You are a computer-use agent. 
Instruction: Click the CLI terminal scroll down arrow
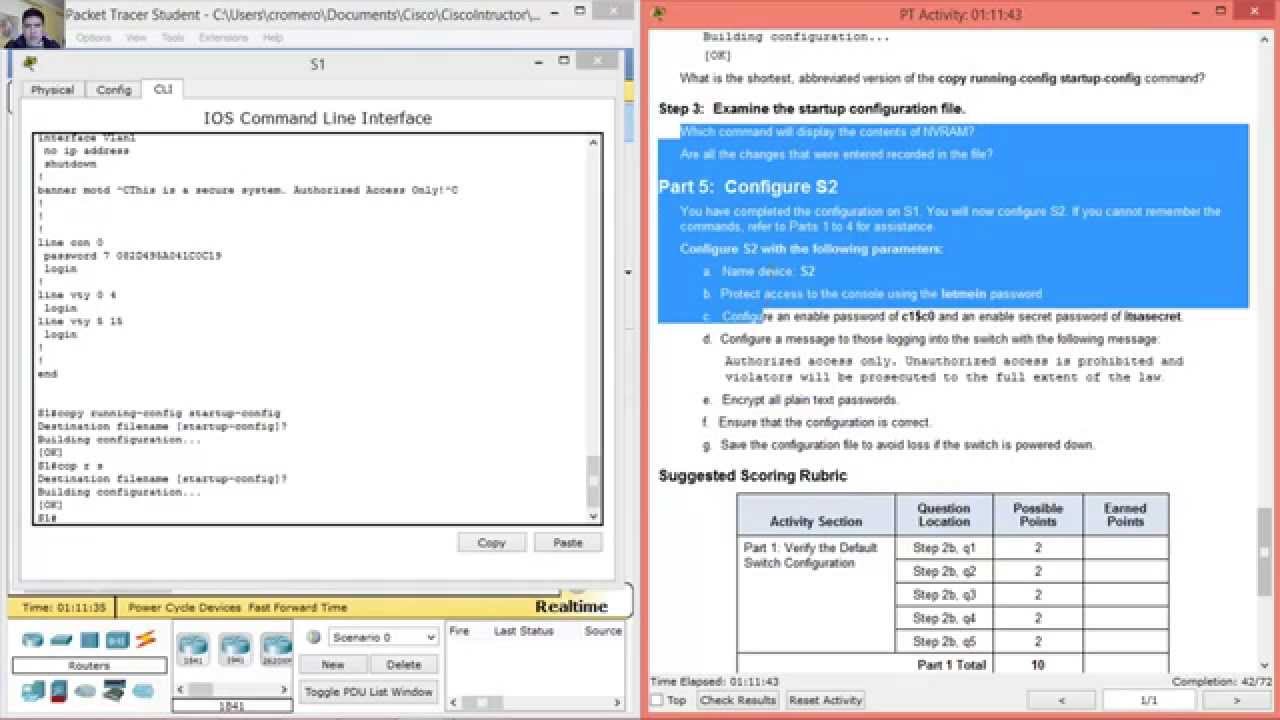(594, 516)
